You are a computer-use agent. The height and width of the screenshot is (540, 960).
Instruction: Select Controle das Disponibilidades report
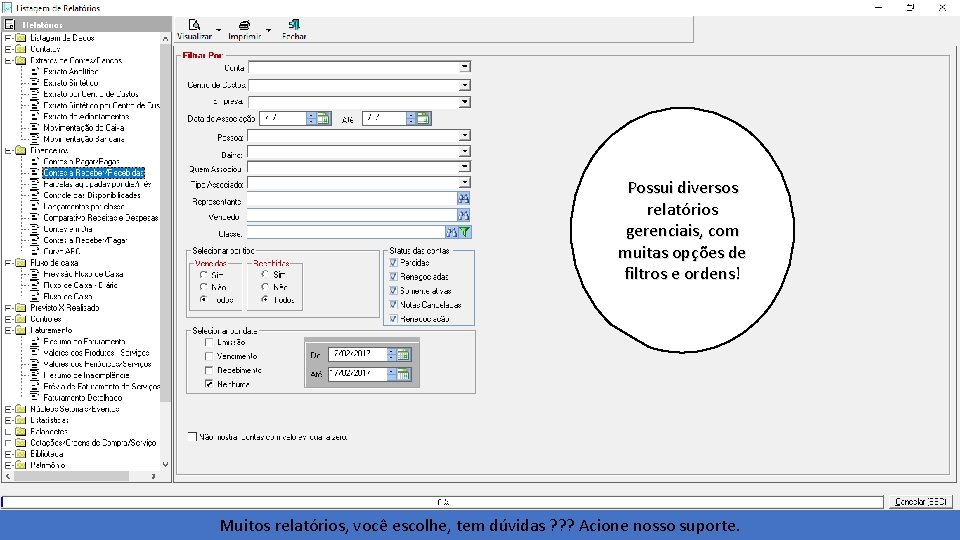[92, 195]
